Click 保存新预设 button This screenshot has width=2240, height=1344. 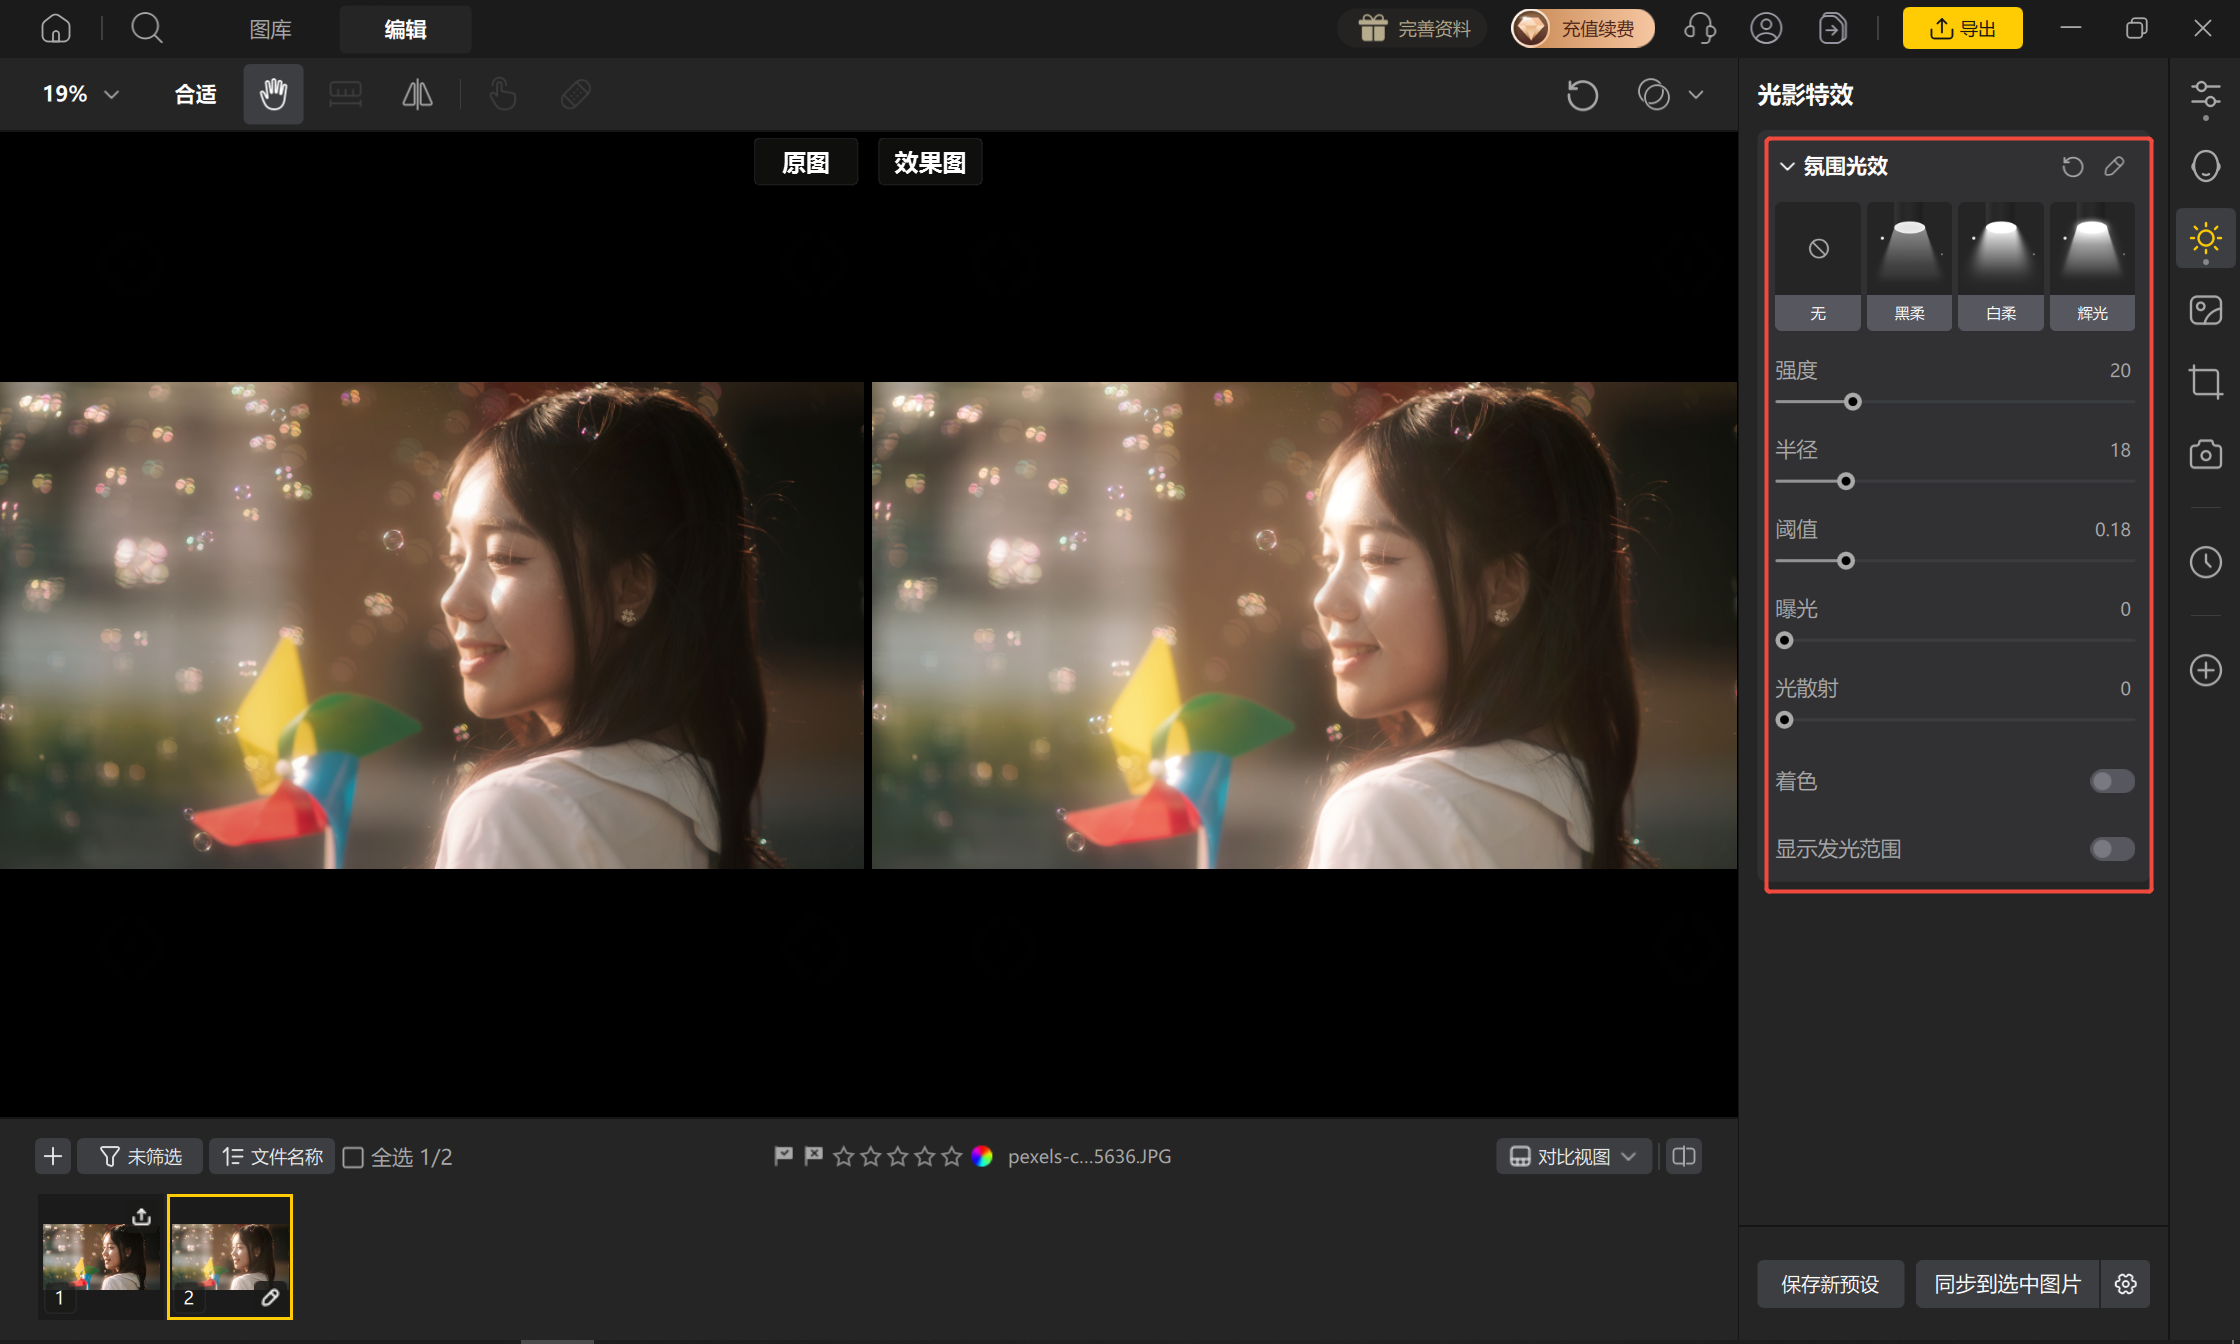pos(1830,1284)
